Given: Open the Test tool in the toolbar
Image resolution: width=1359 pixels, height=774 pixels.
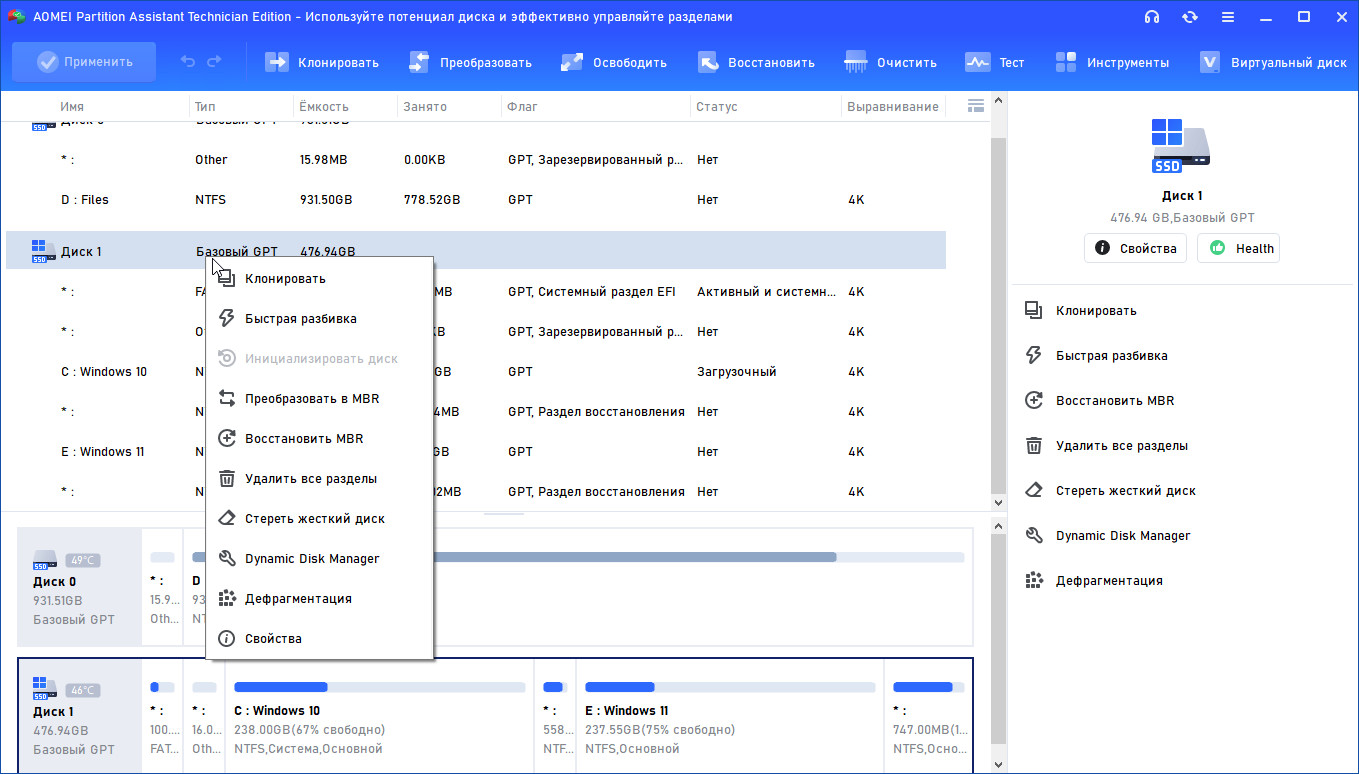Looking at the screenshot, I should tap(977, 62).
